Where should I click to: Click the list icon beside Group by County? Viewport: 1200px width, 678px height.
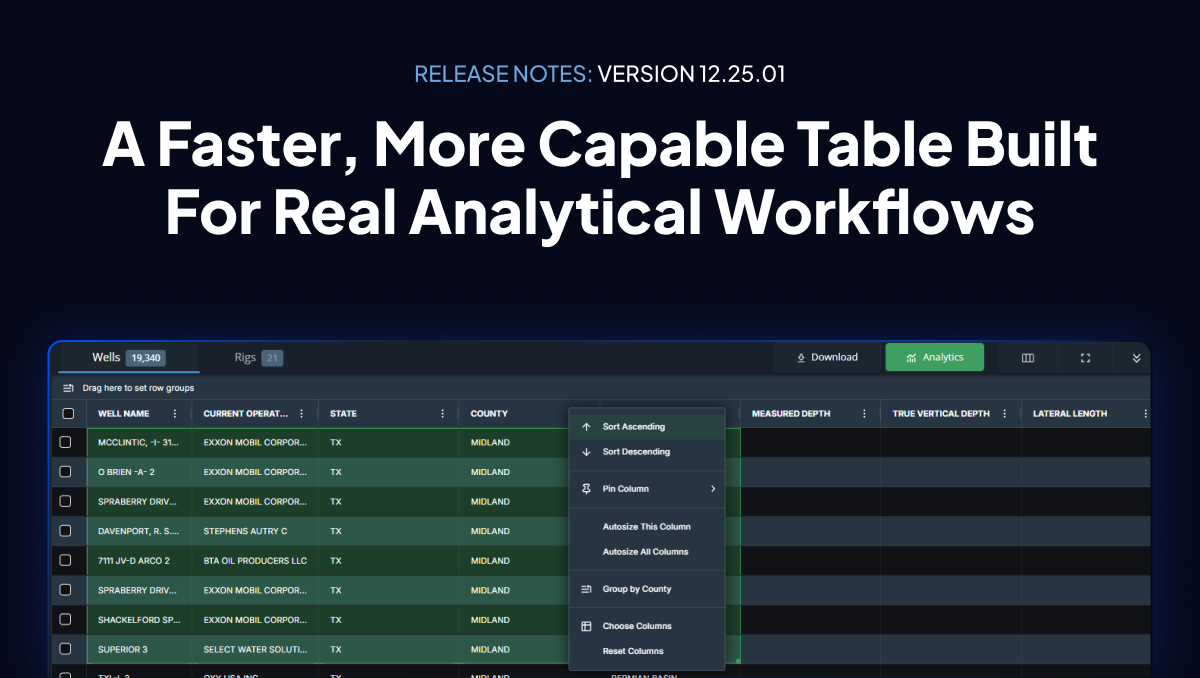coord(586,589)
